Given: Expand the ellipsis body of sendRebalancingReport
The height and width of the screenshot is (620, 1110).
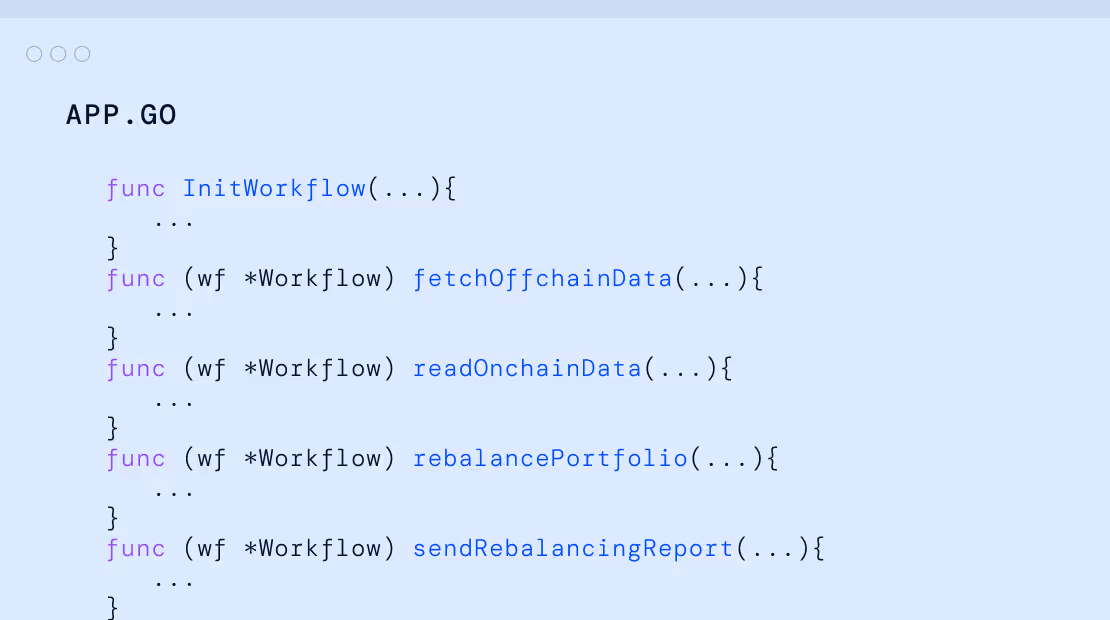Looking at the screenshot, I should tap(174, 584).
